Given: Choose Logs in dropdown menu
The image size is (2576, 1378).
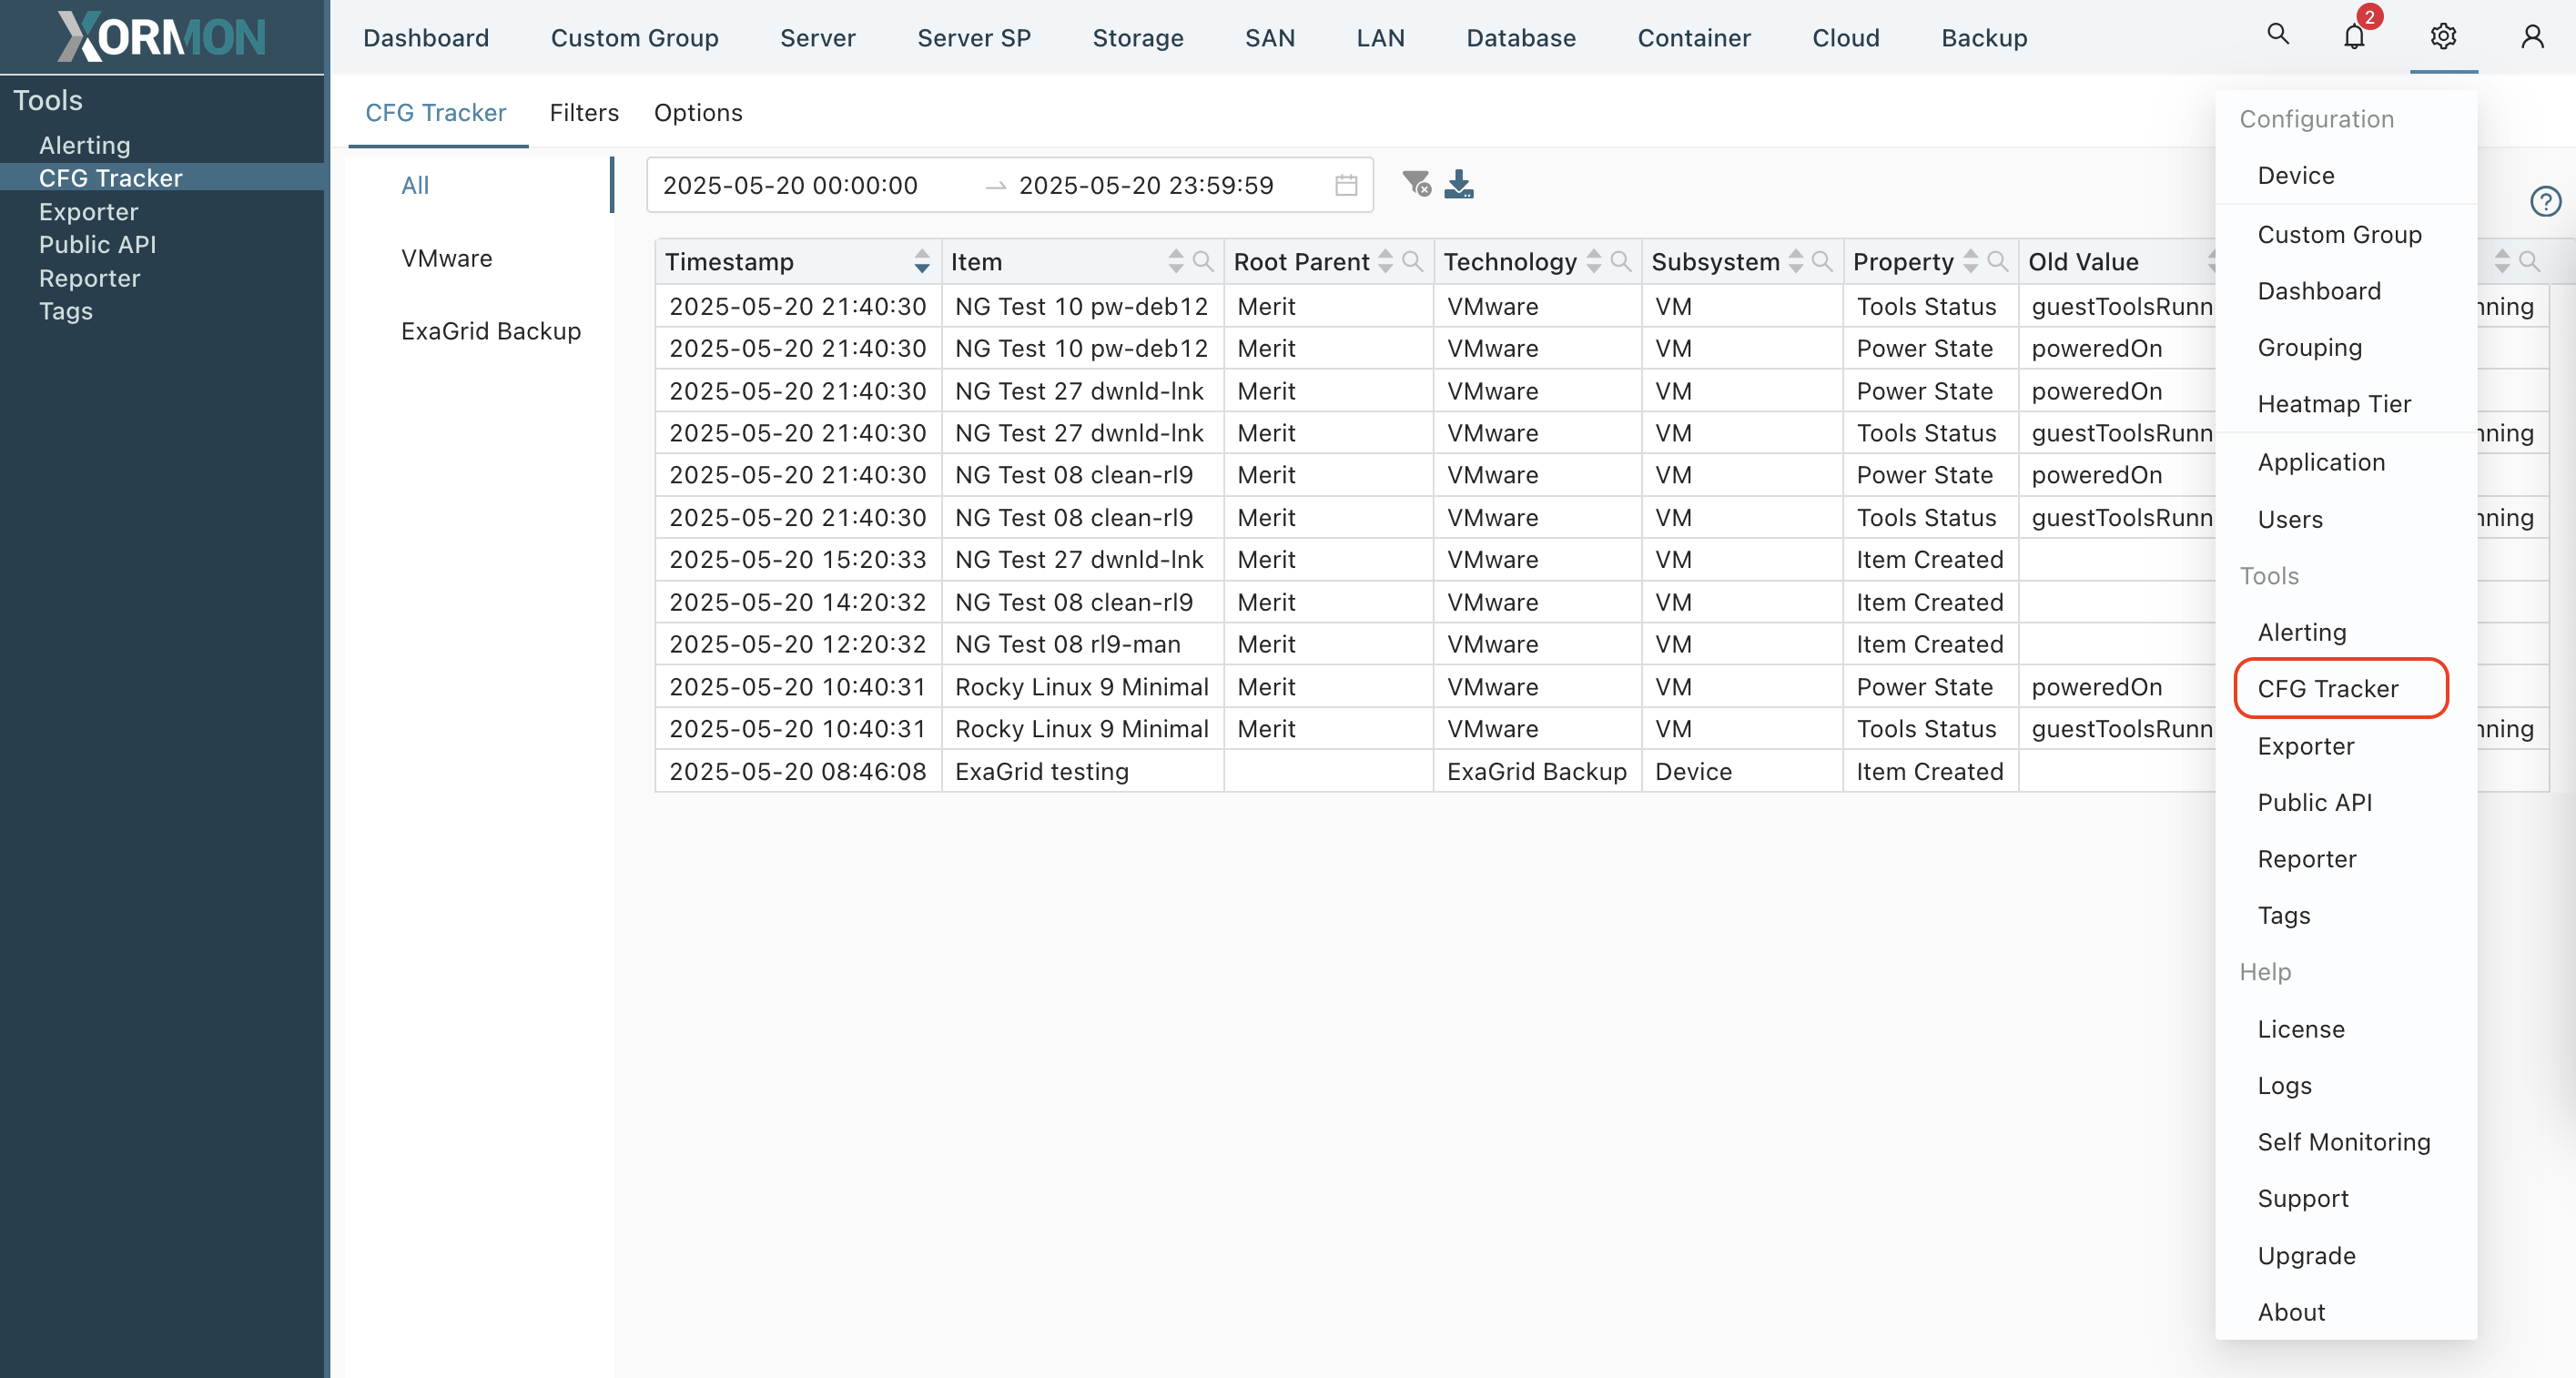Looking at the screenshot, I should [2284, 1086].
